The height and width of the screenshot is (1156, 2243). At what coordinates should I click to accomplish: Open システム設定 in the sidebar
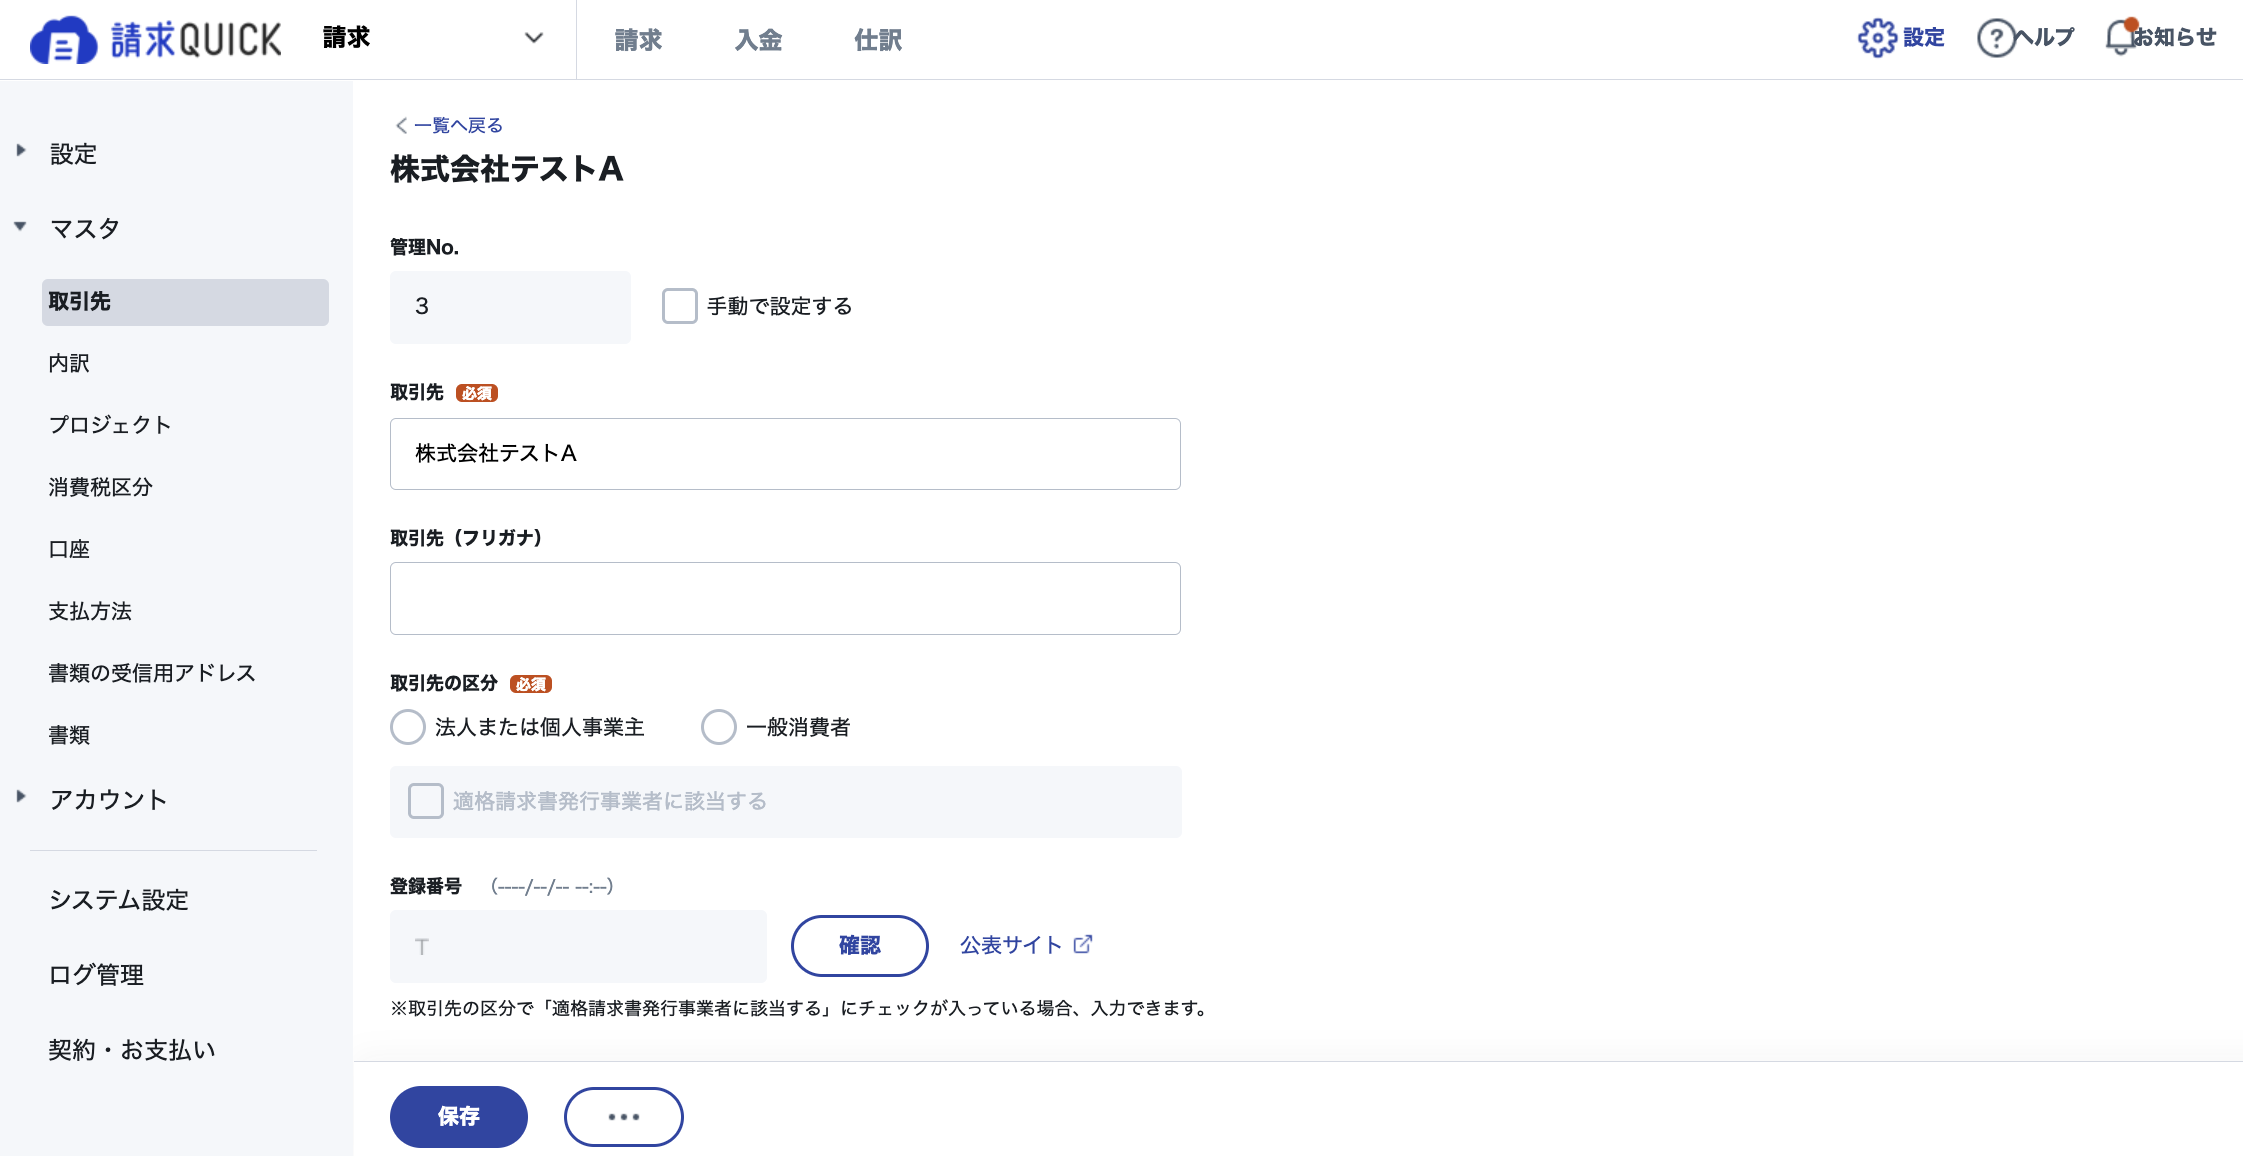pos(119,900)
